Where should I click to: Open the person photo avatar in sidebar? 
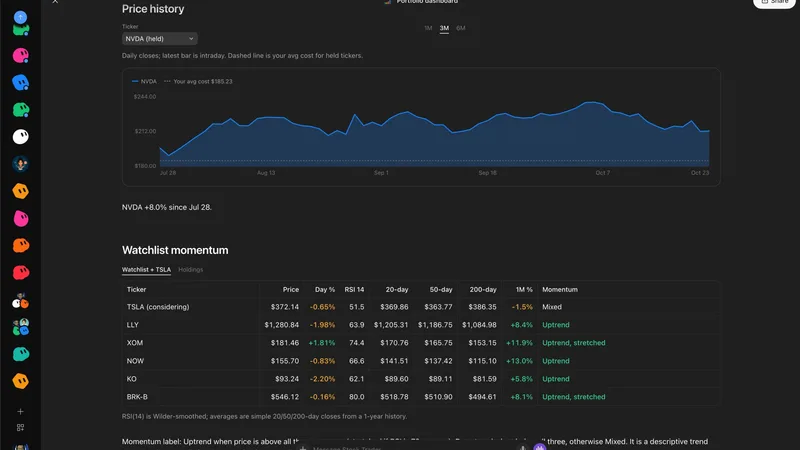20,164
